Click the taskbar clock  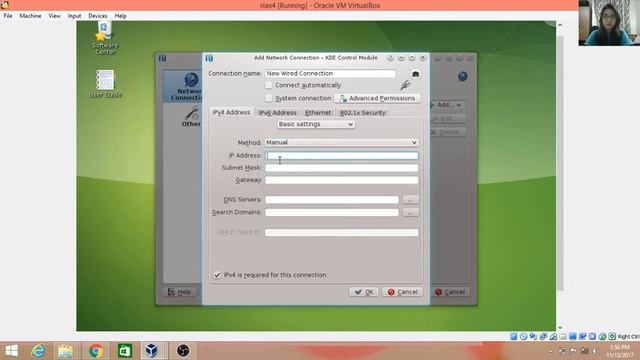[620, 351]
